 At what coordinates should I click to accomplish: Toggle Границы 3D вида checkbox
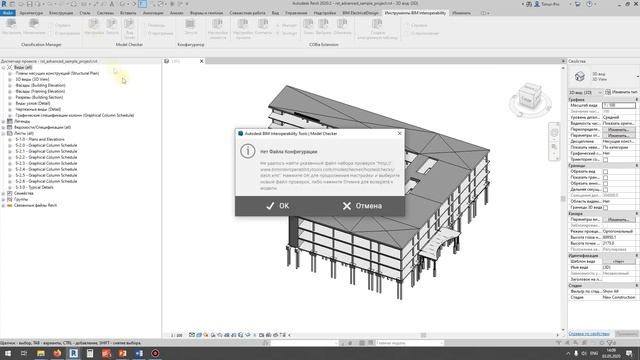point(605,208)
